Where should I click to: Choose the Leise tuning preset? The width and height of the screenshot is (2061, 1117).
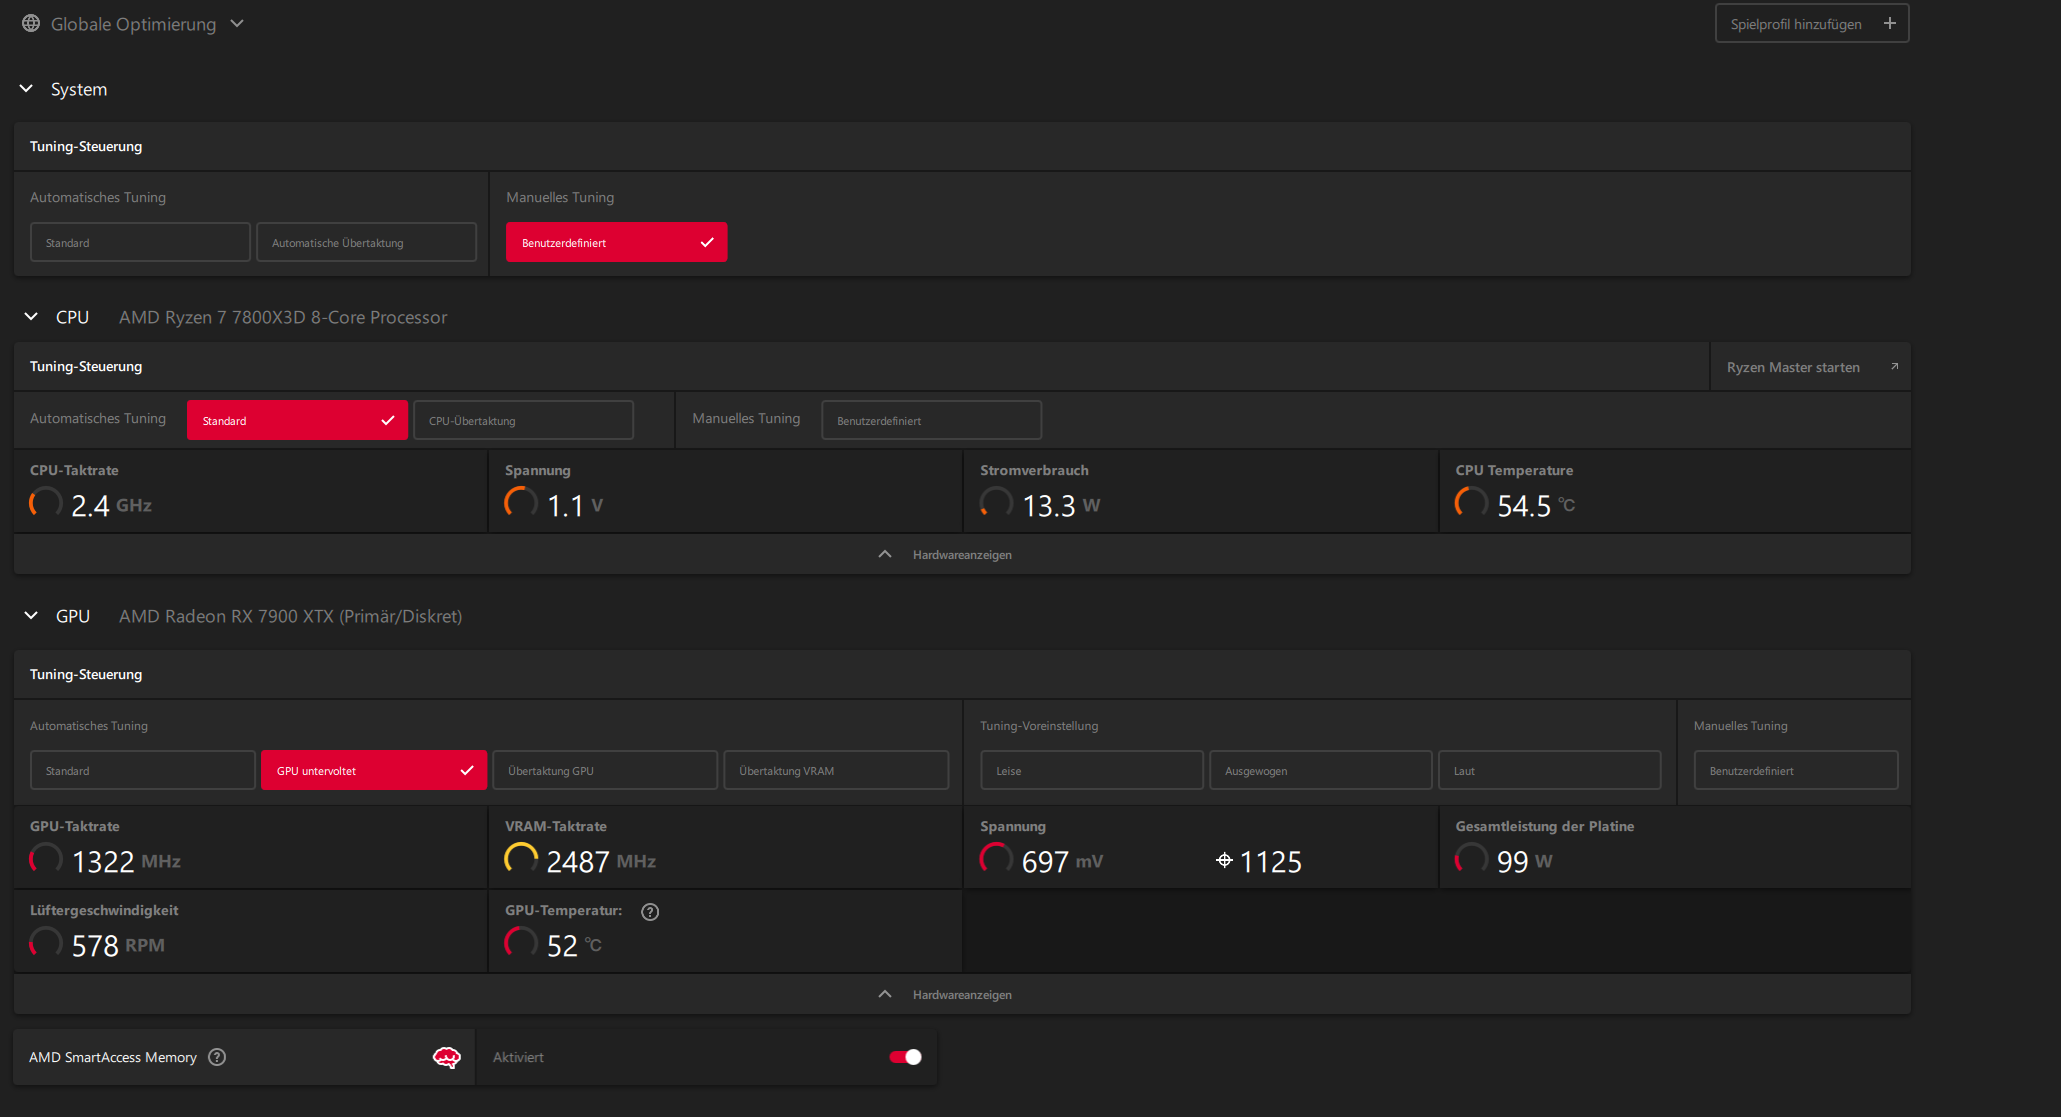tap(1091, 771)
